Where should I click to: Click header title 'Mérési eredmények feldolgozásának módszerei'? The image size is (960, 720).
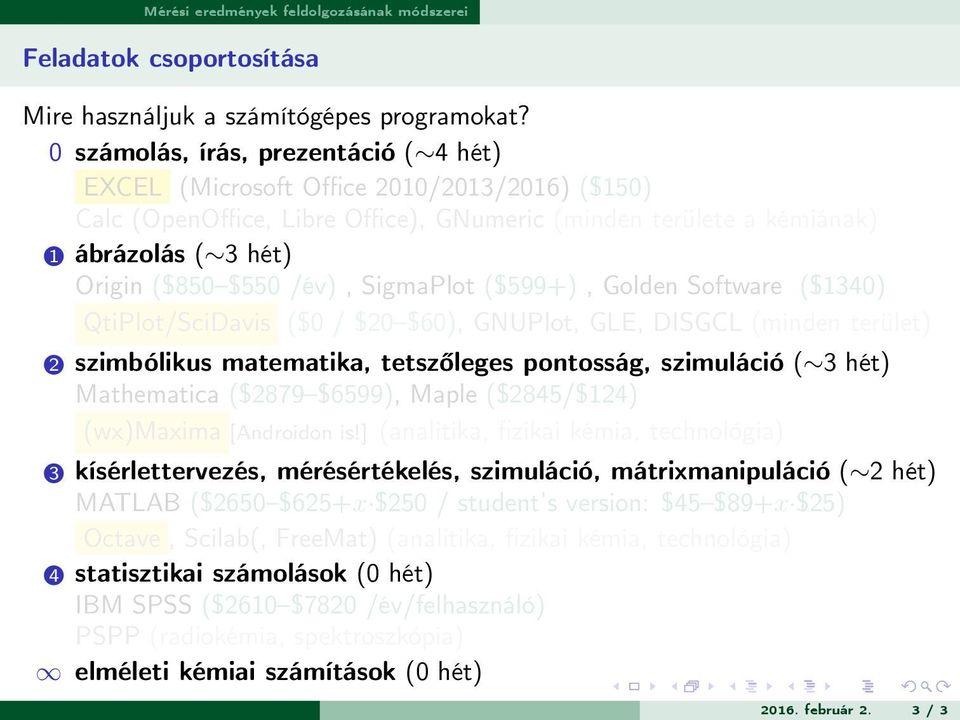[x=306, y=11]
